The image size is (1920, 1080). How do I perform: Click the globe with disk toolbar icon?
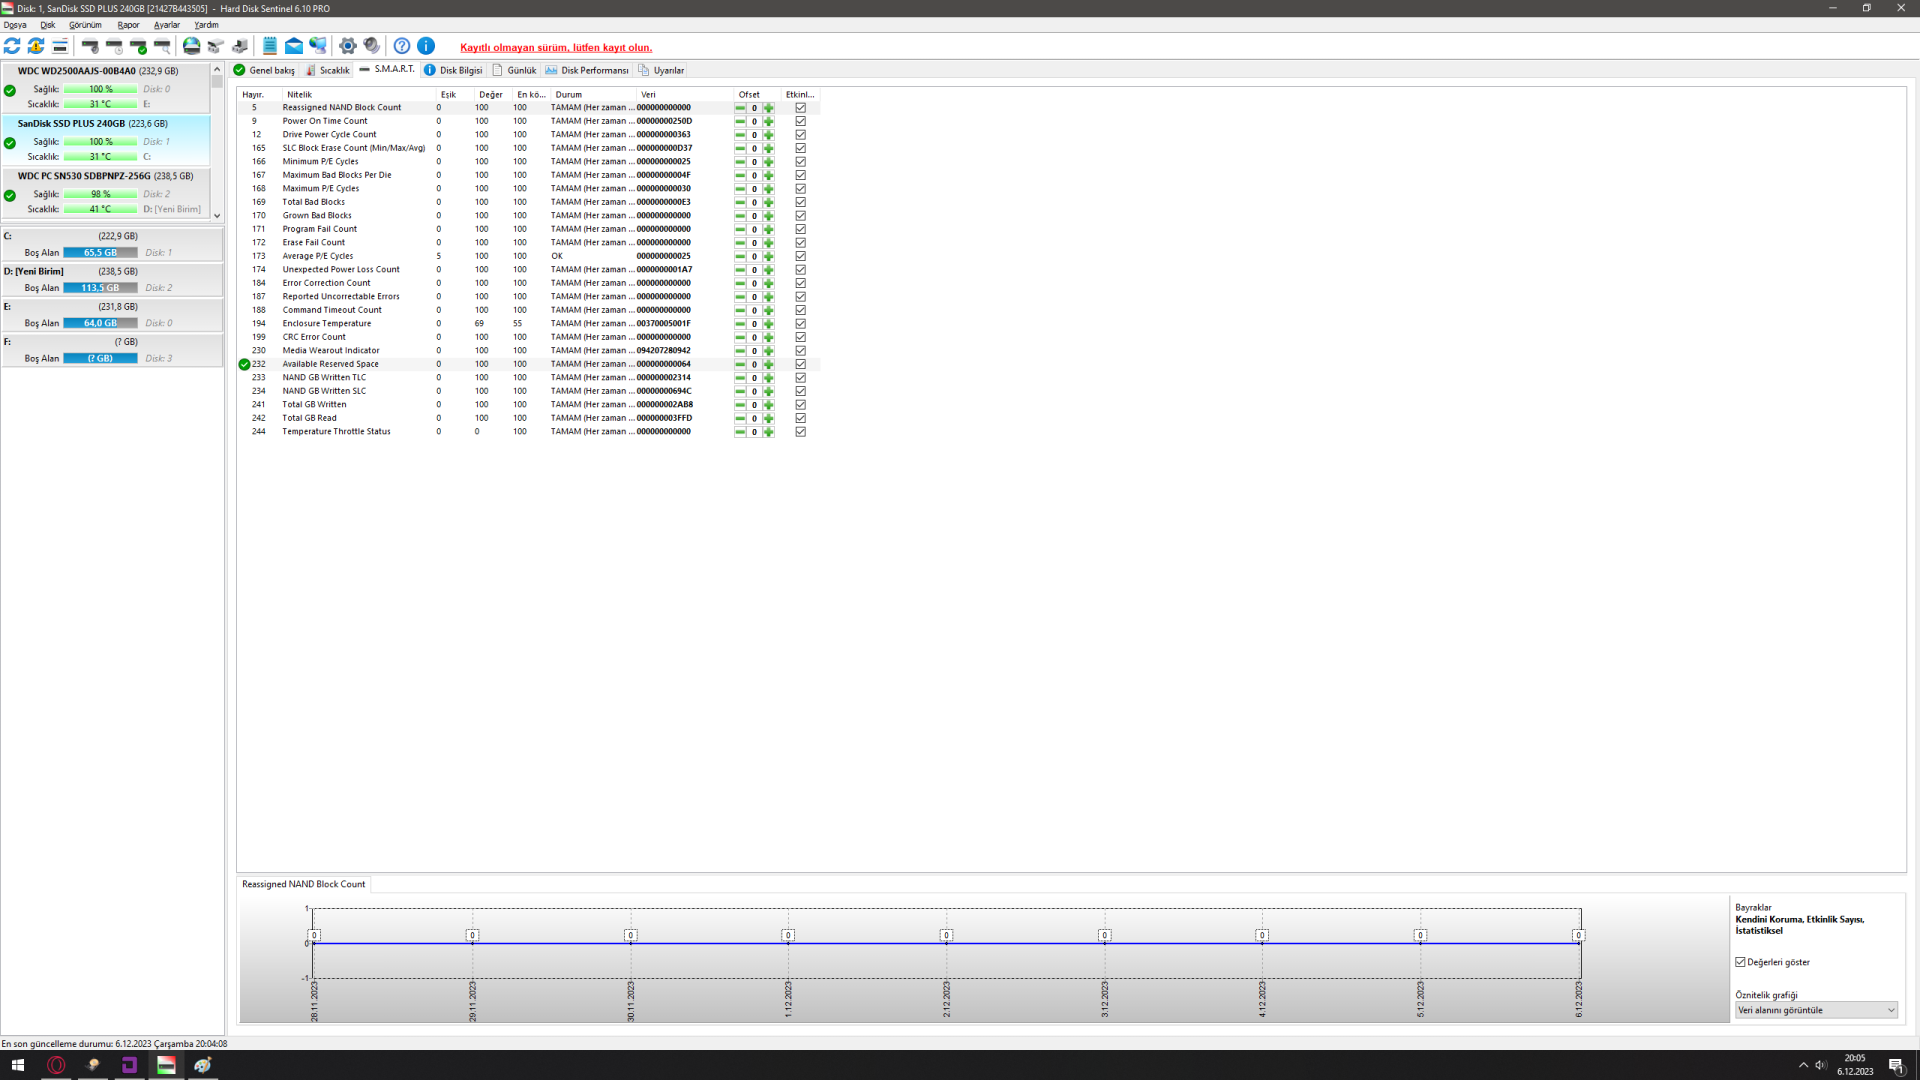pos(191,46)
